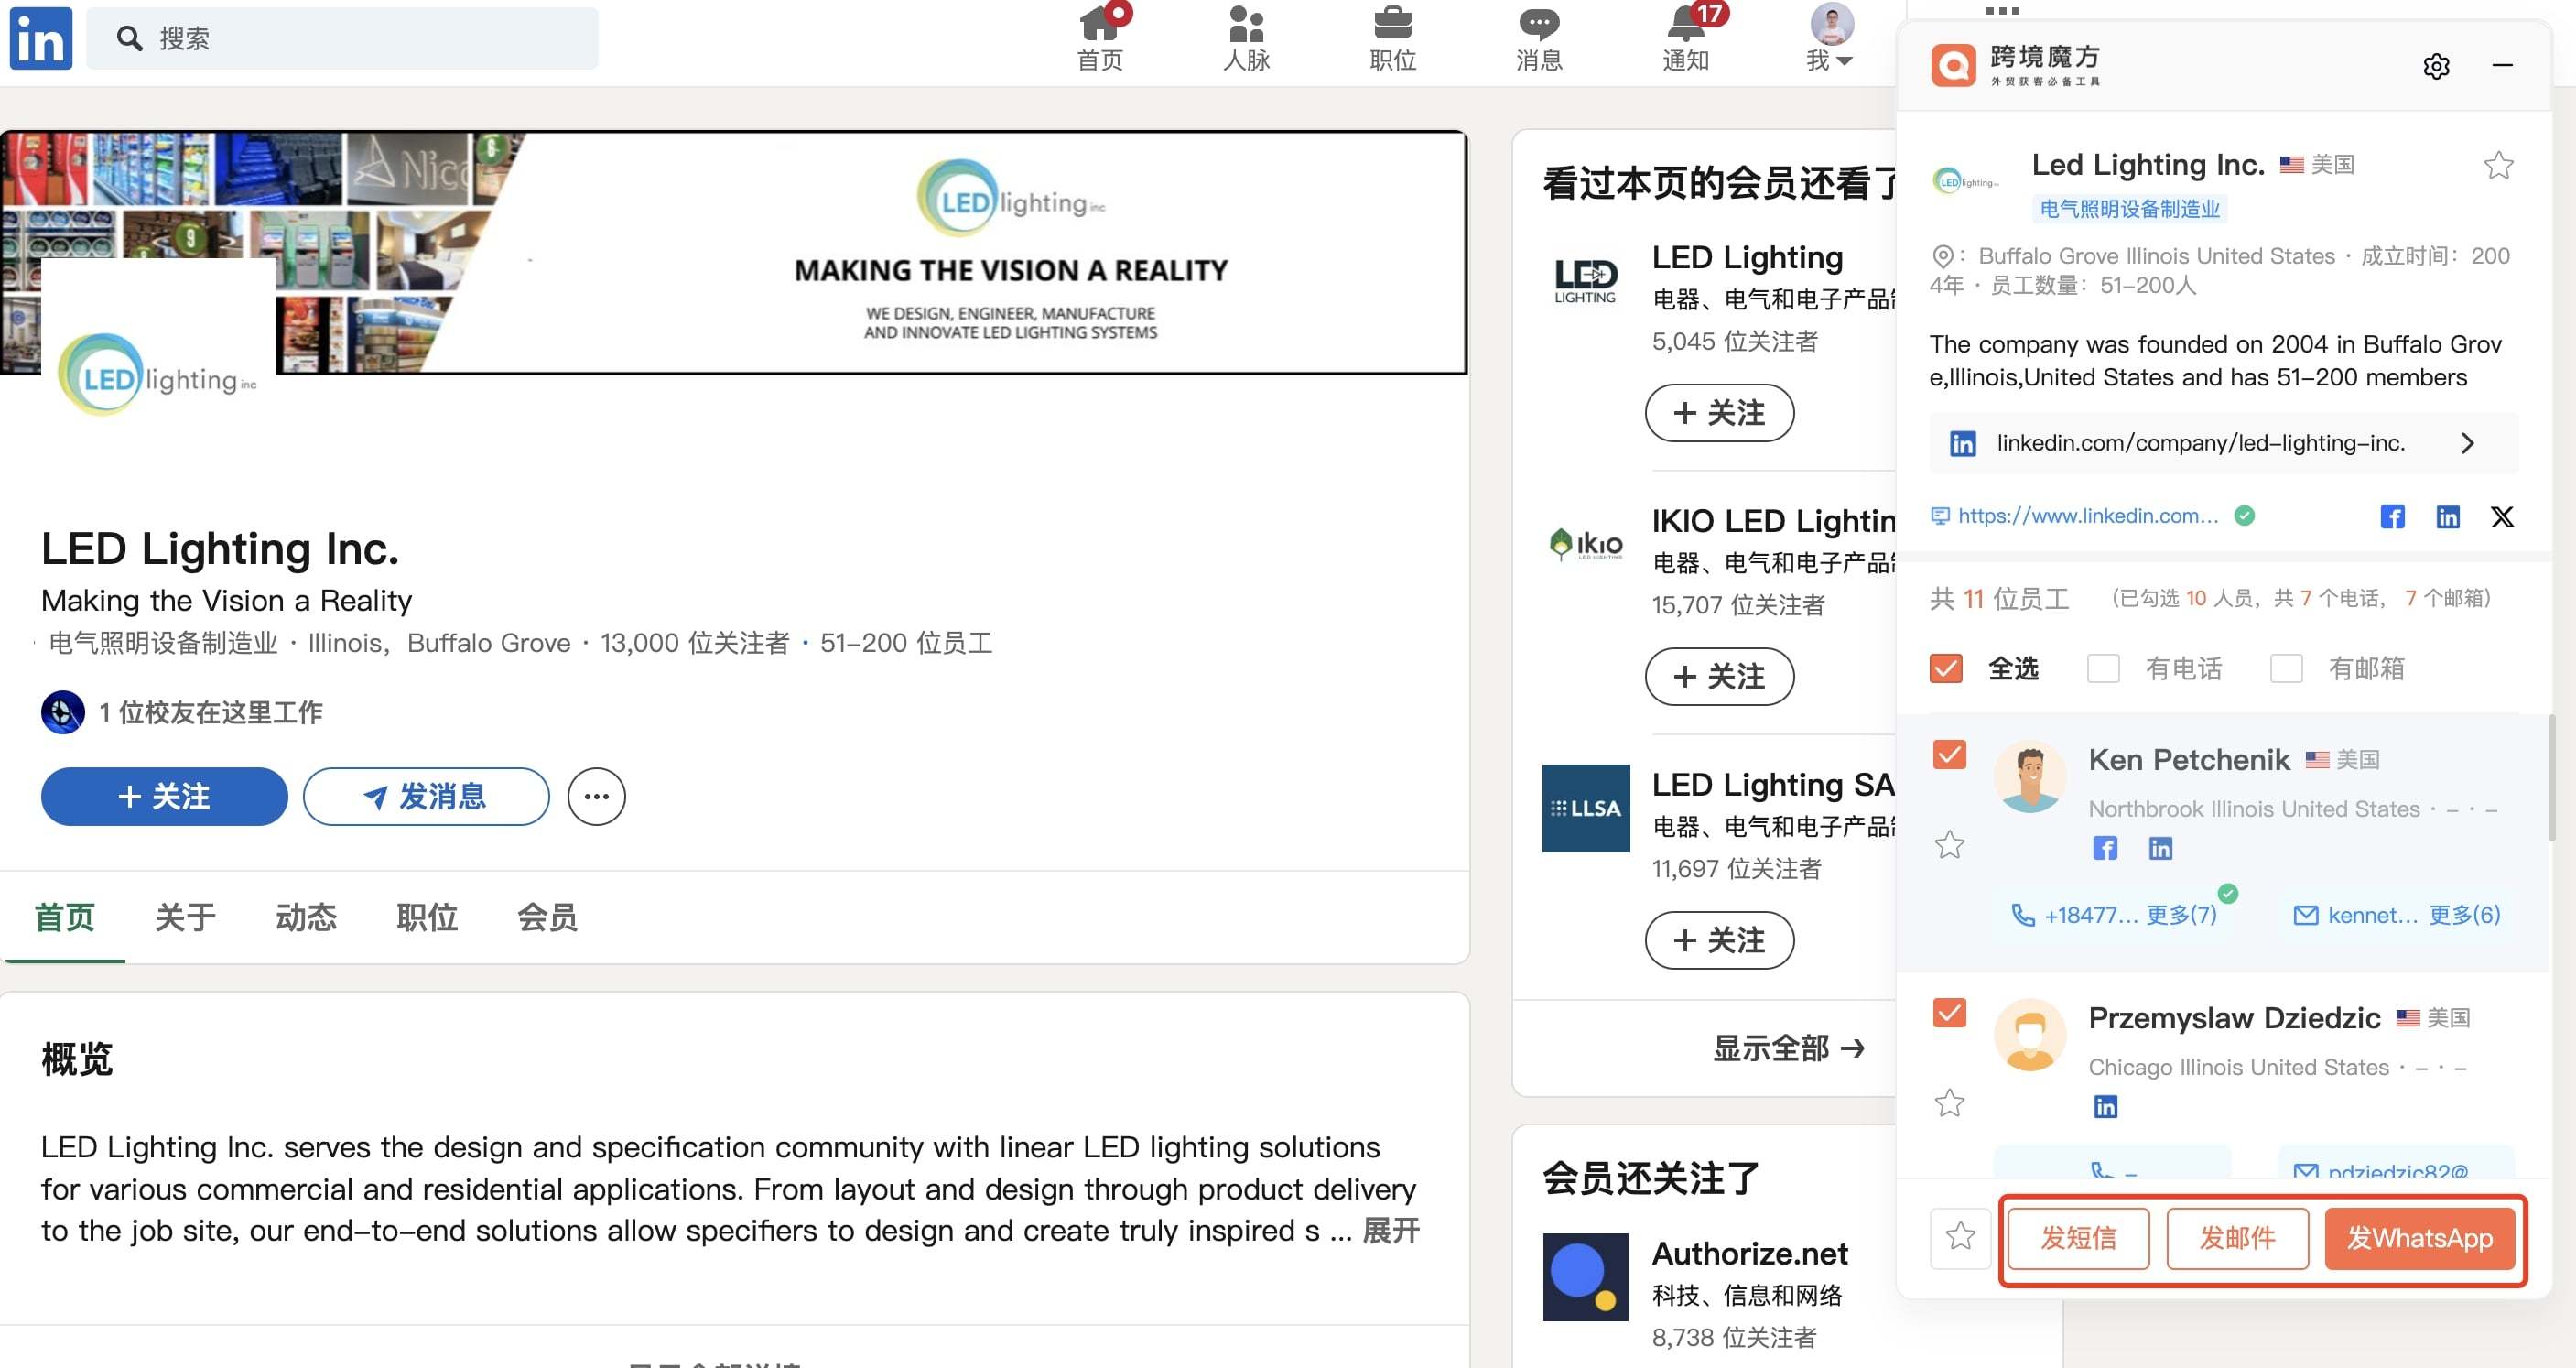The width and height of the screenshot is (2576, 1368).
Task: Open the company's Facebook icon
Action: point(2392,516)
